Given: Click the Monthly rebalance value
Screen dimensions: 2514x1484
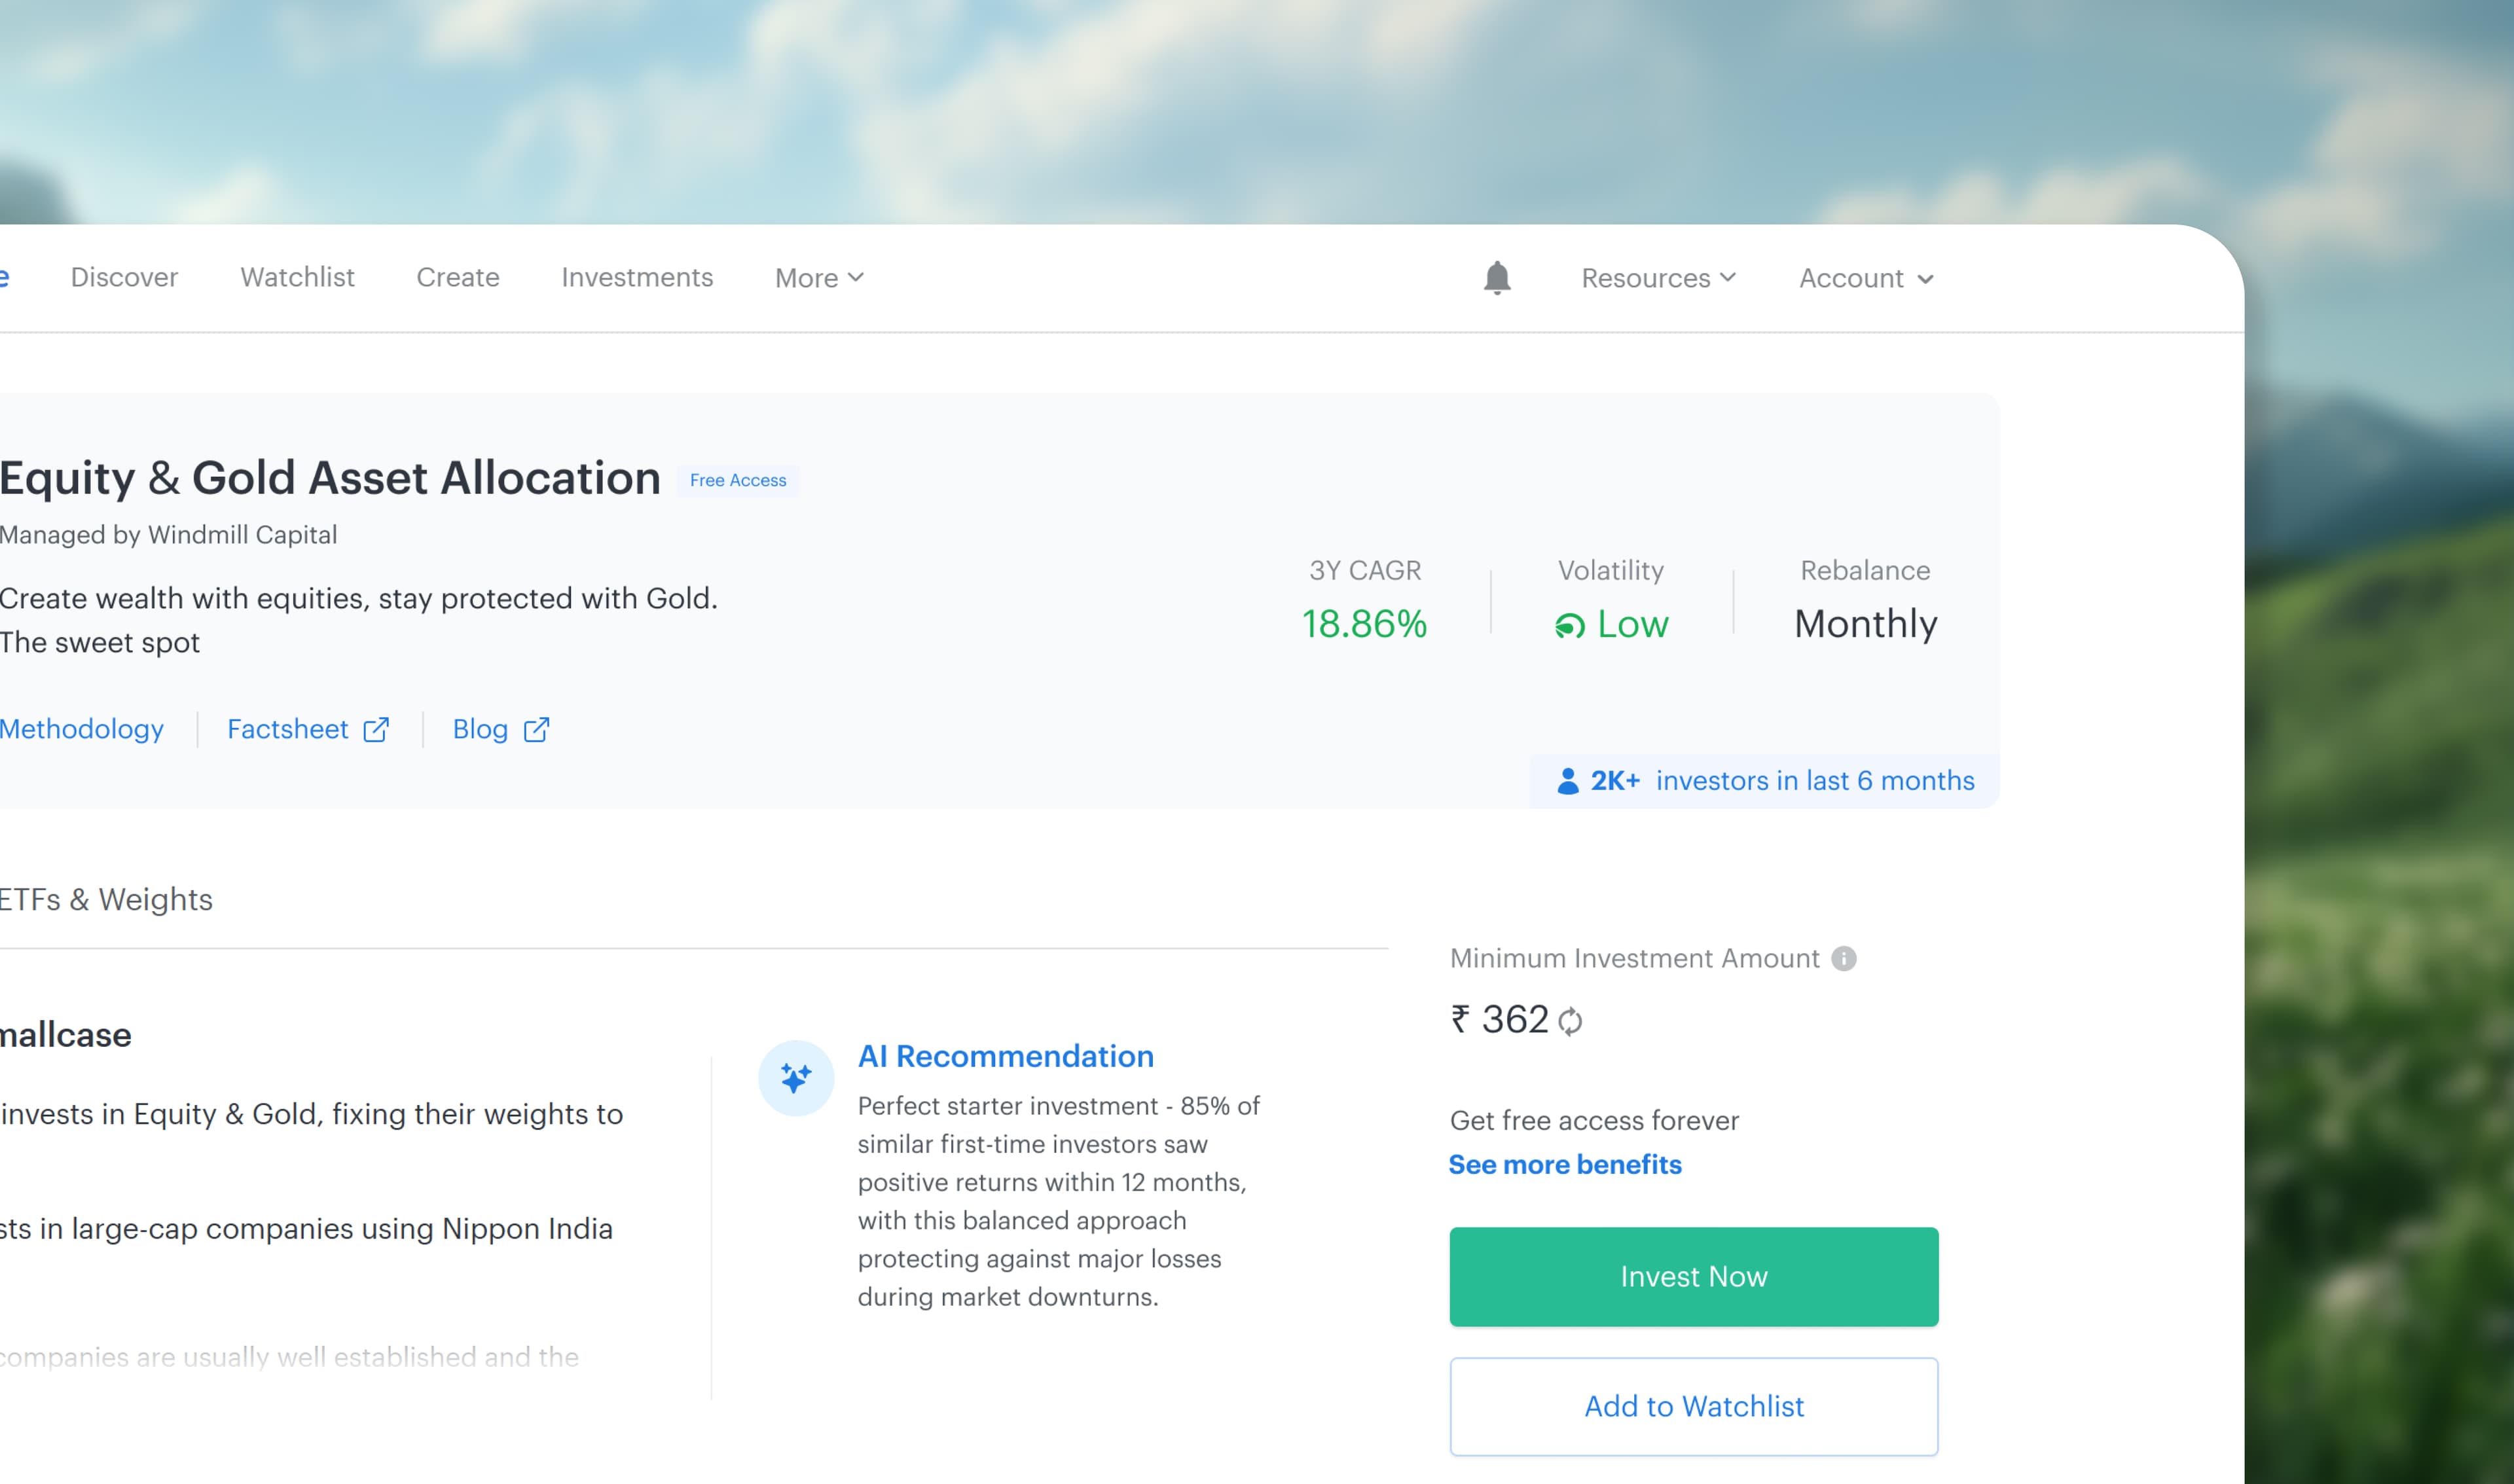Looking at the screenshot, I should click(x=1866, y=624).
